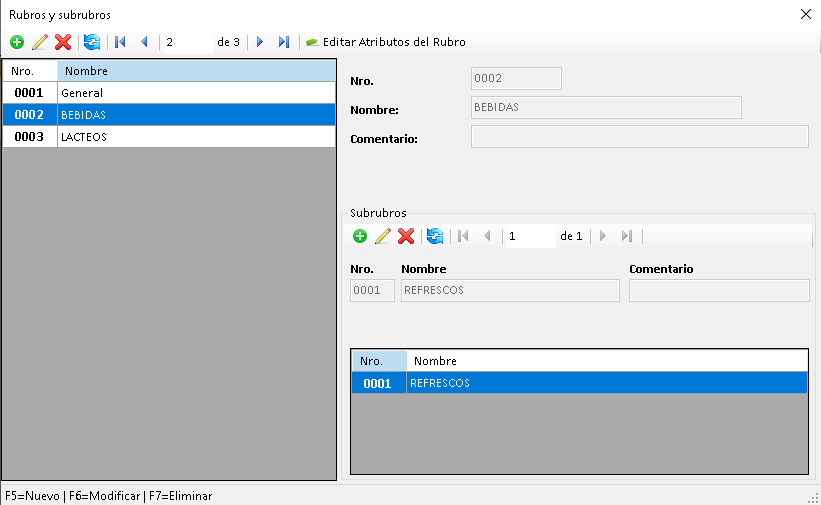The height and width of the screenshot is (505, 821).
Task: Edit the subrubro with pencil icon
Action: [383, 236]
